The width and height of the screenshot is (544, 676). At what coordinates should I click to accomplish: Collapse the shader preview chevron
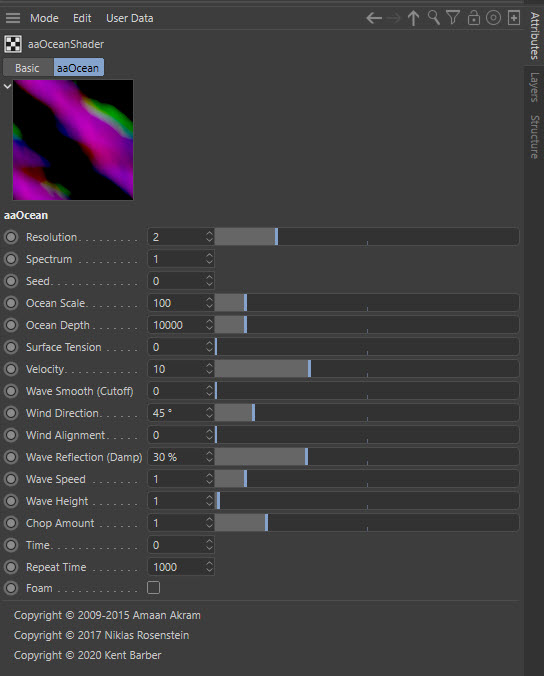[7, 86]
